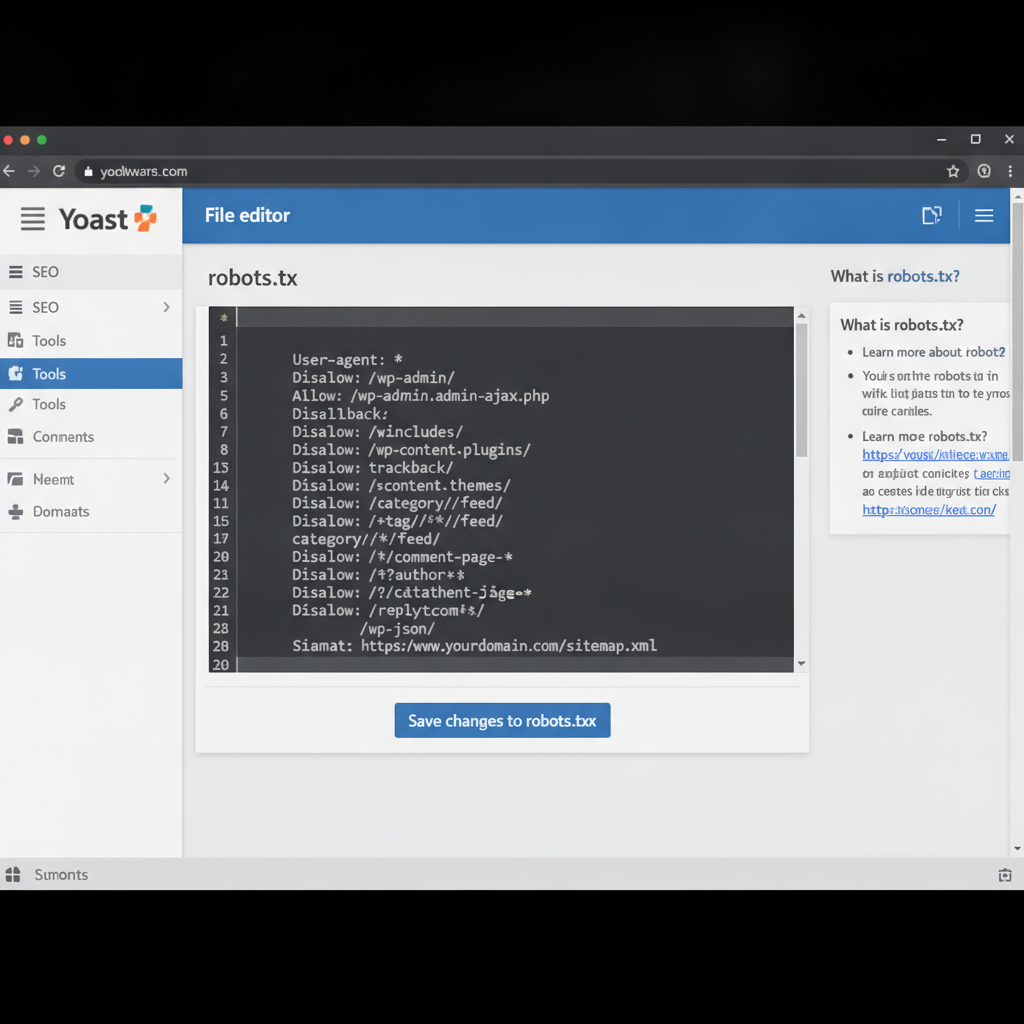Click the wrench icon of the Tools item
This screenshot has height=1024, width=1024.
coord(16,404)
